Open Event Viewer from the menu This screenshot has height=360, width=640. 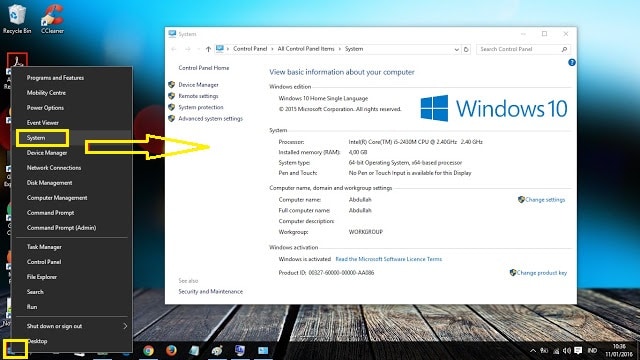pos(42,122)
